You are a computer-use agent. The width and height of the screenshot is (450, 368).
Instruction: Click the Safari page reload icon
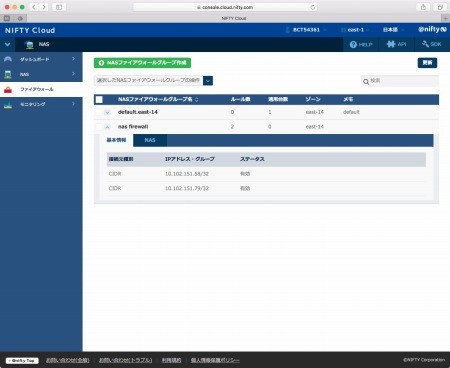coord(313,7)
